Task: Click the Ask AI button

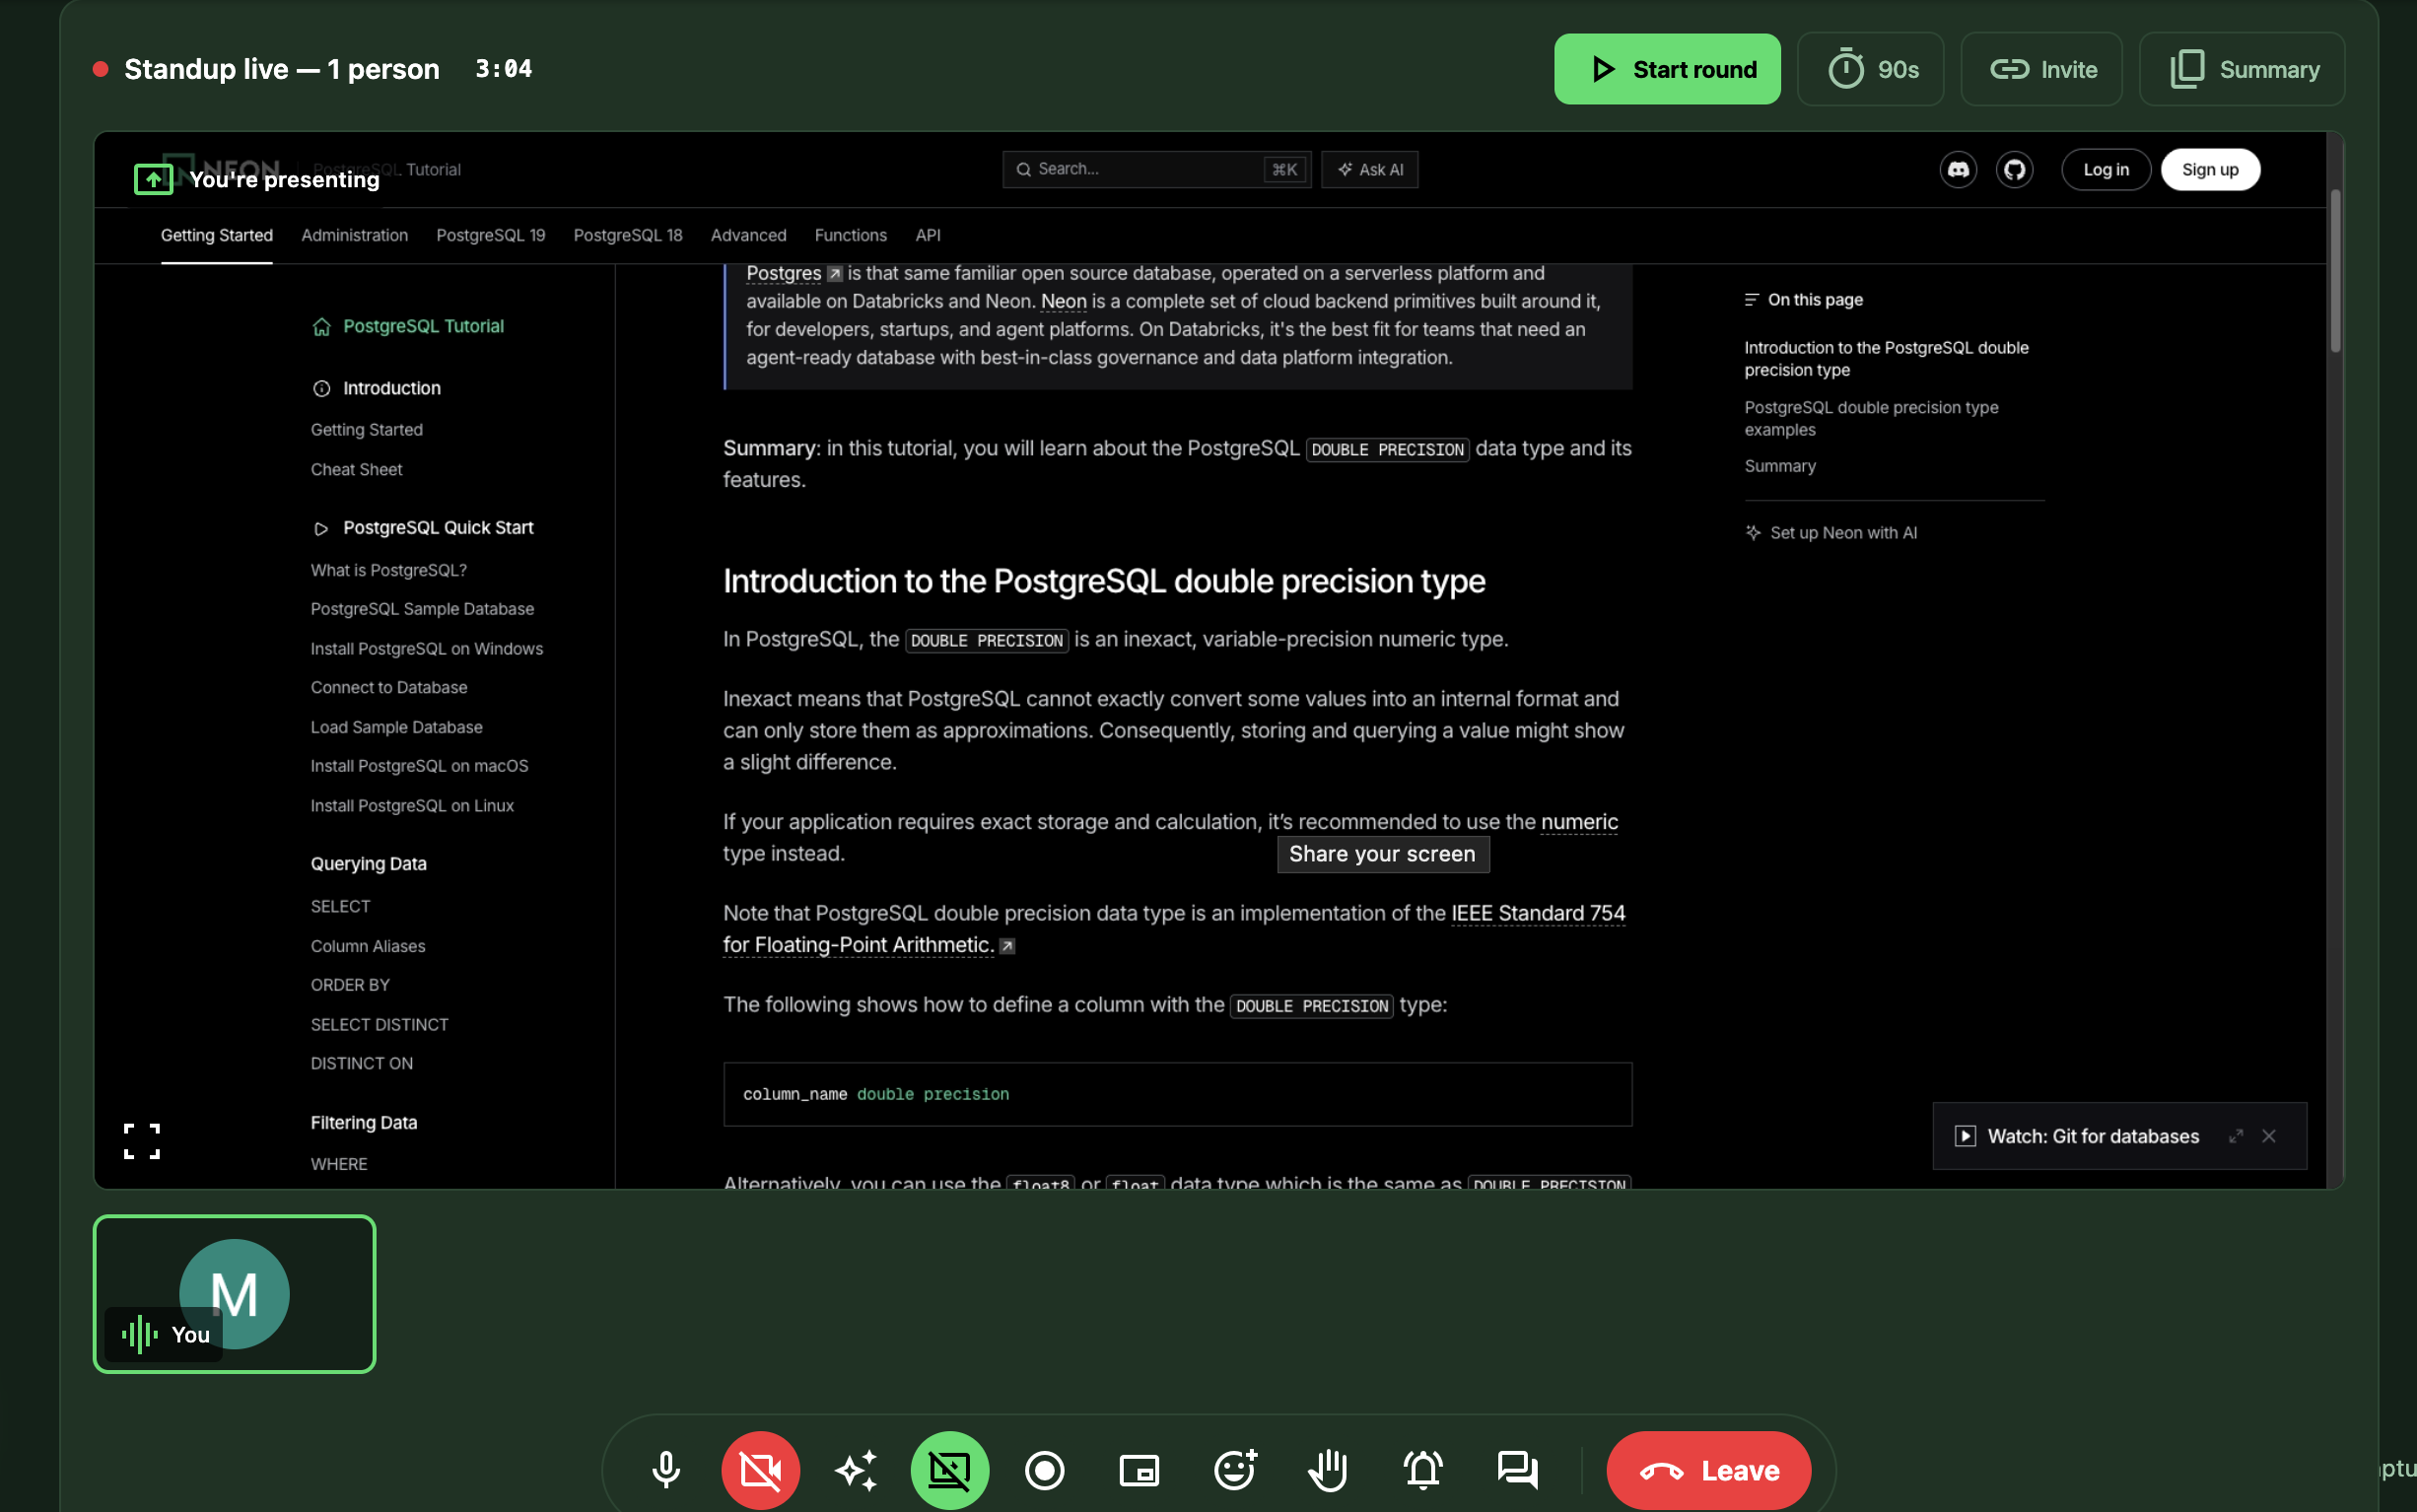Action: 1369,169
